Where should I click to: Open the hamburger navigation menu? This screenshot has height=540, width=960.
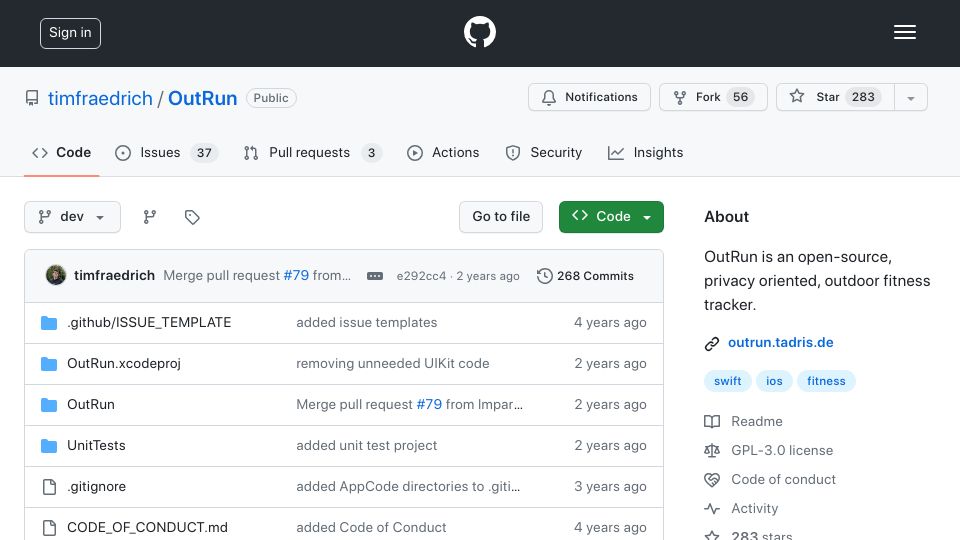(904, 32)
